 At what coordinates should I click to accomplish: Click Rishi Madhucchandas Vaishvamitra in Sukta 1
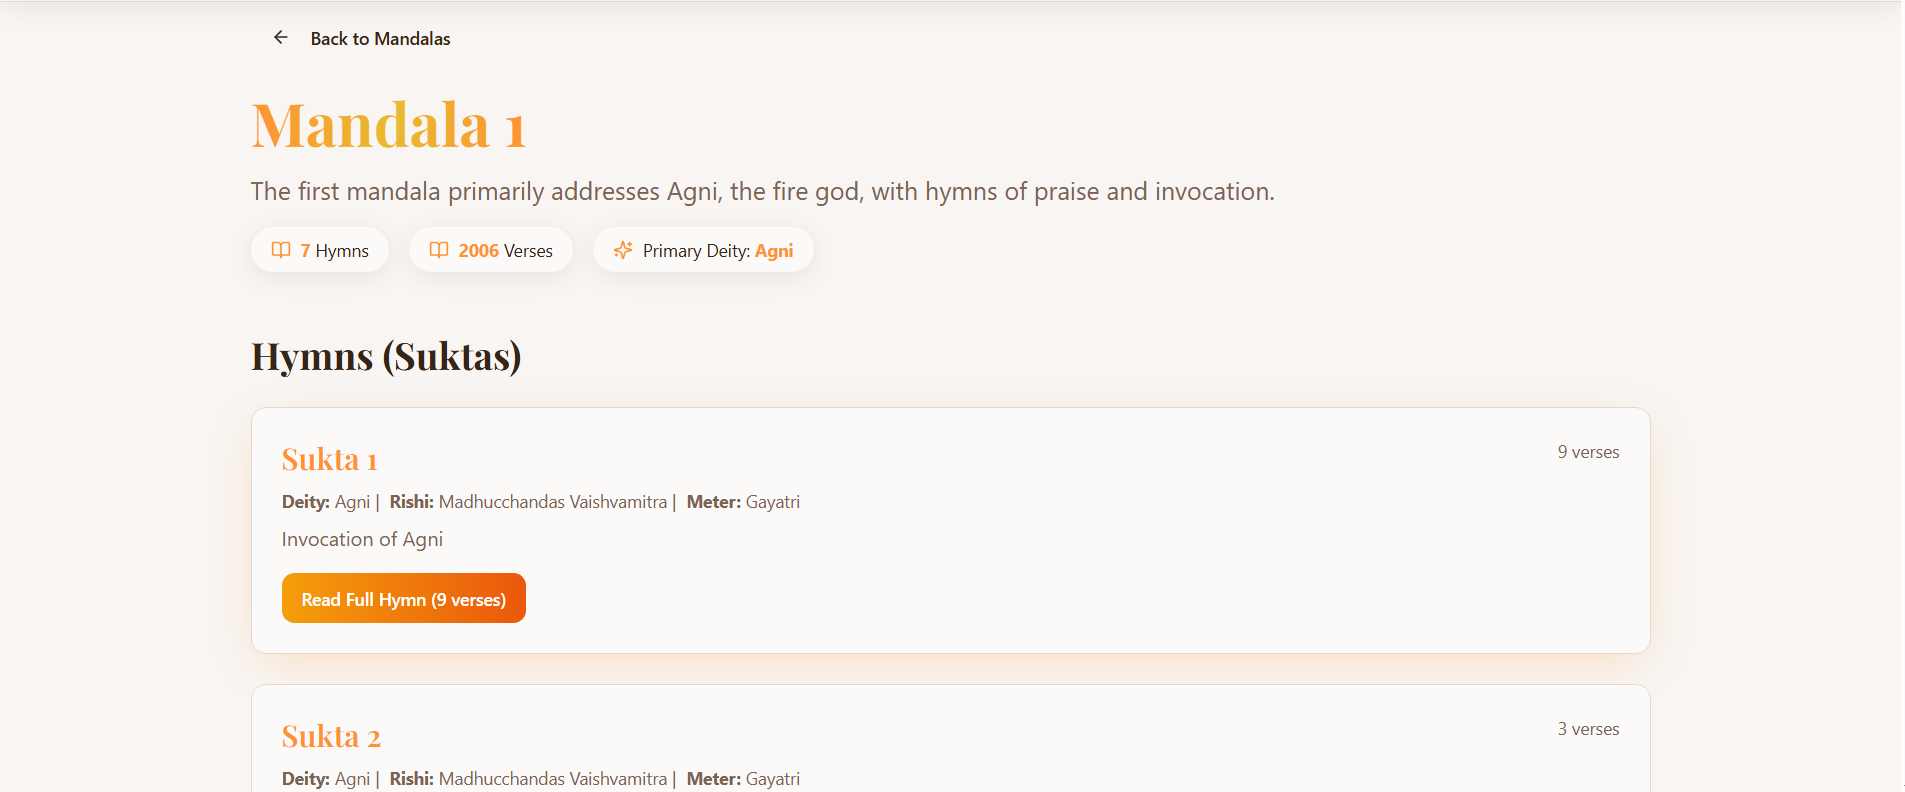pyautogui.click(x=551, y=501)
